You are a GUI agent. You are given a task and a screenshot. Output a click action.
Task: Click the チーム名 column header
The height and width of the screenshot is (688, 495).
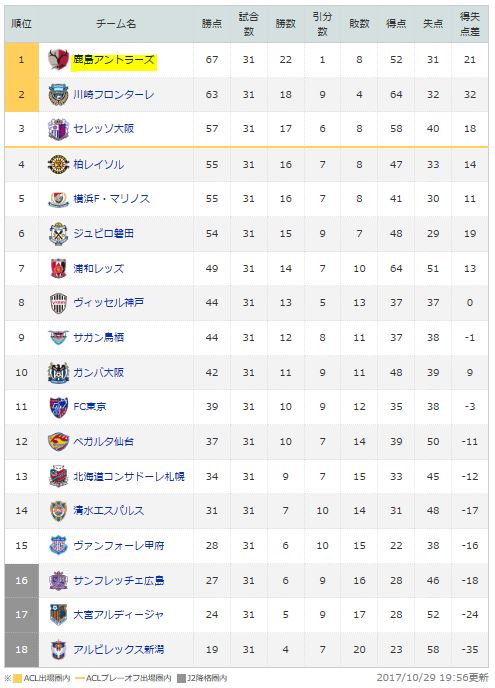116,24
